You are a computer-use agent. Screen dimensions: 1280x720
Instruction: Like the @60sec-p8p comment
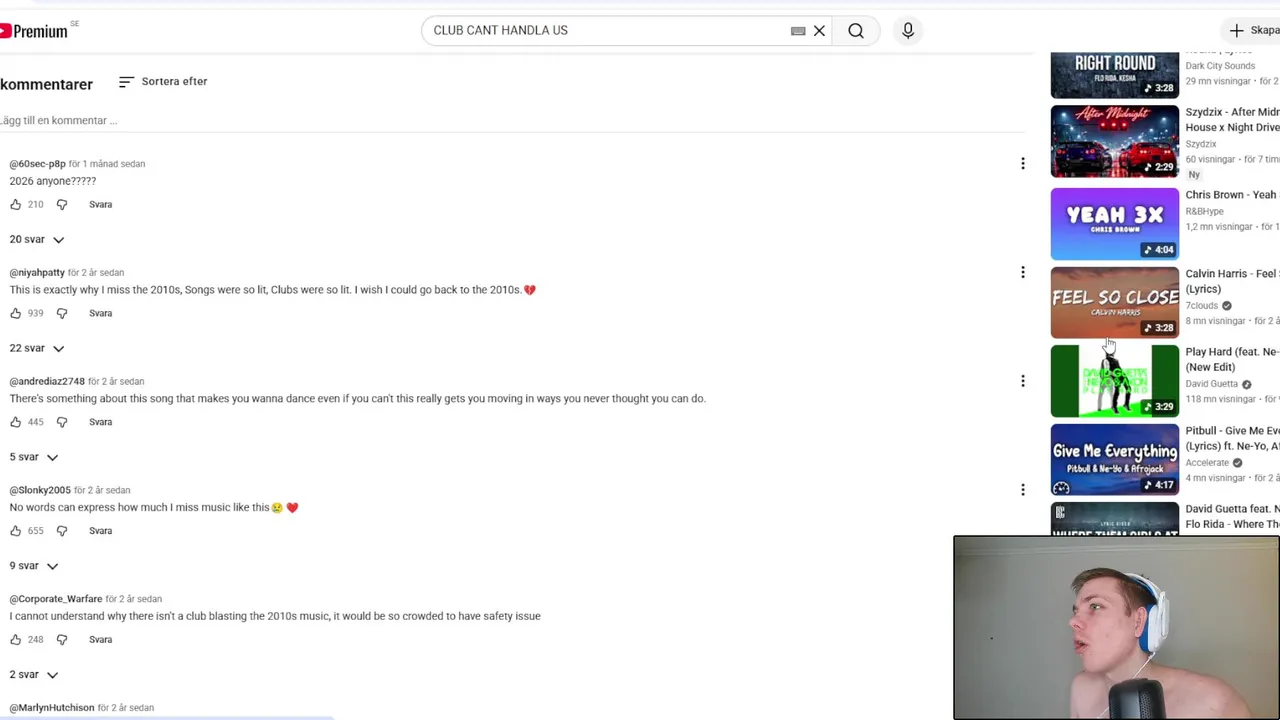click(x=16, y=205)
